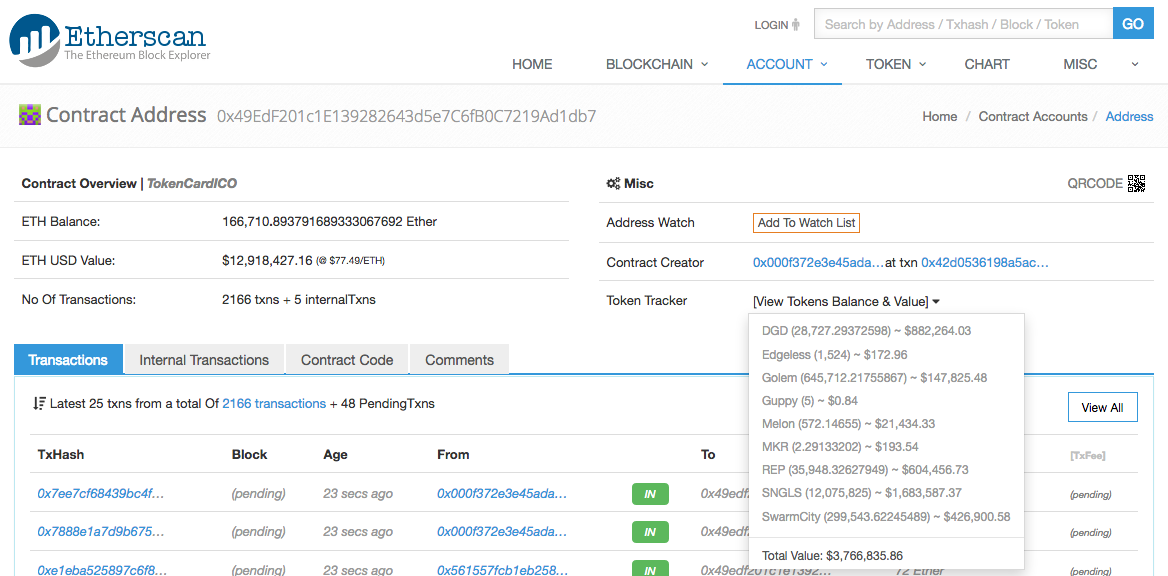The height and width of the screenshot is (576, 1168).
Task: Click the LOGIN link
Action: pos(771,25)
